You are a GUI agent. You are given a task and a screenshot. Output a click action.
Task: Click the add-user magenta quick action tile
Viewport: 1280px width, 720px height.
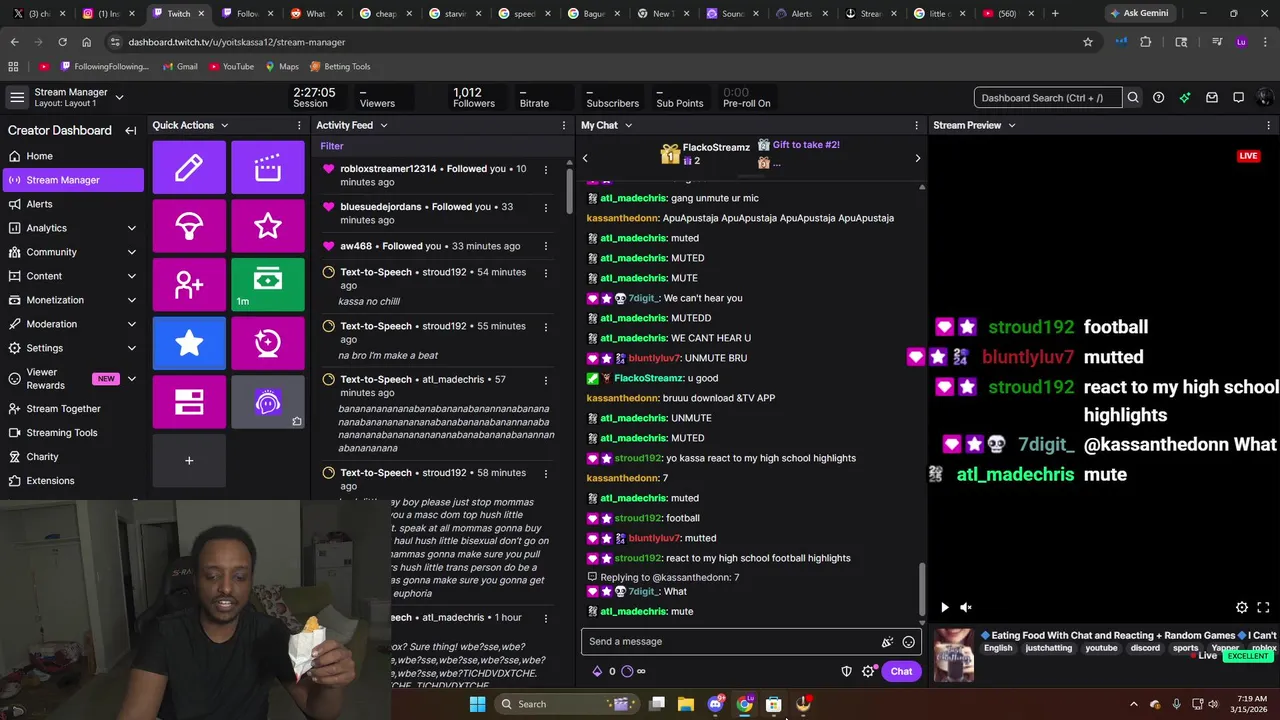pos(189,284)
